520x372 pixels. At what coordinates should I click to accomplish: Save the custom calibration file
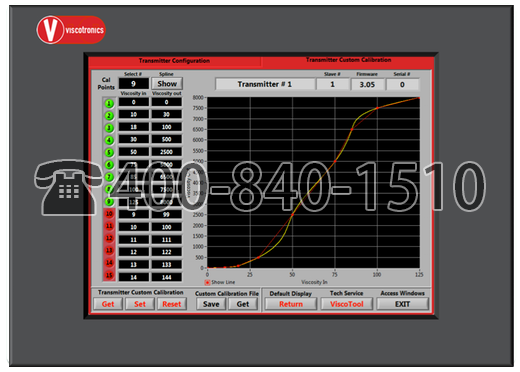(x=211, y=304)
